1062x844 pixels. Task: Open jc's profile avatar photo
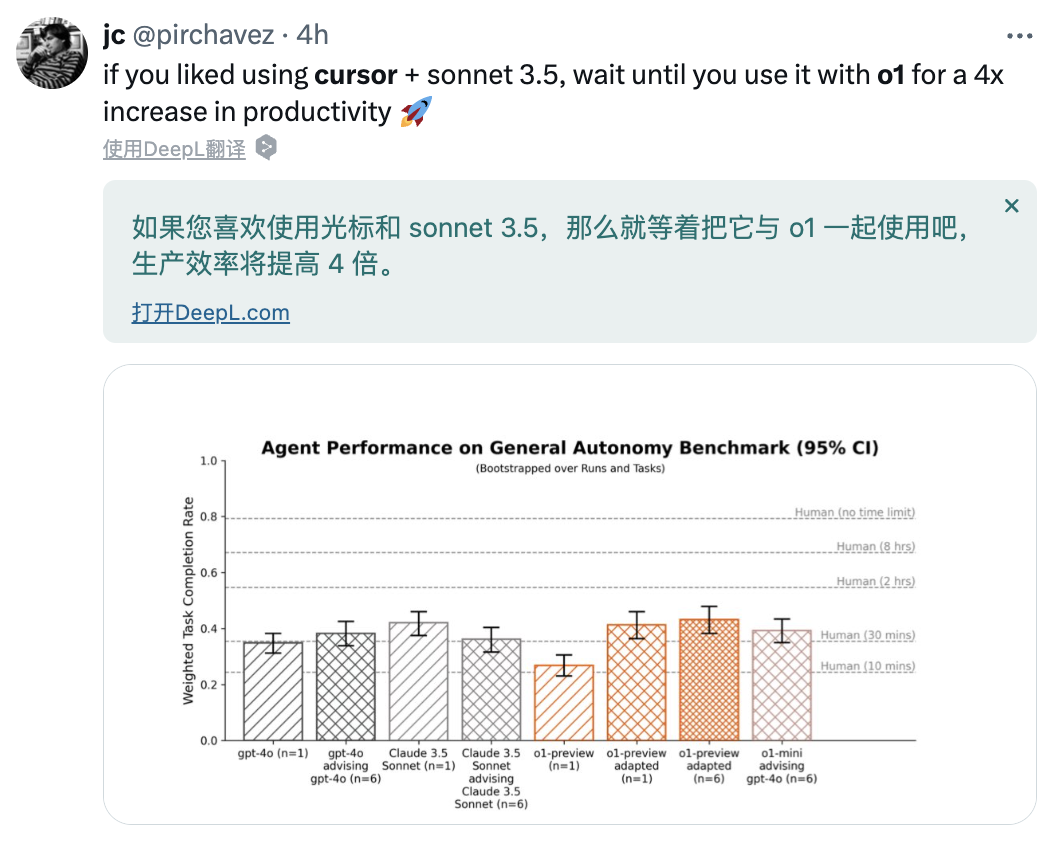pyautogui.click(x=52, y=53)
